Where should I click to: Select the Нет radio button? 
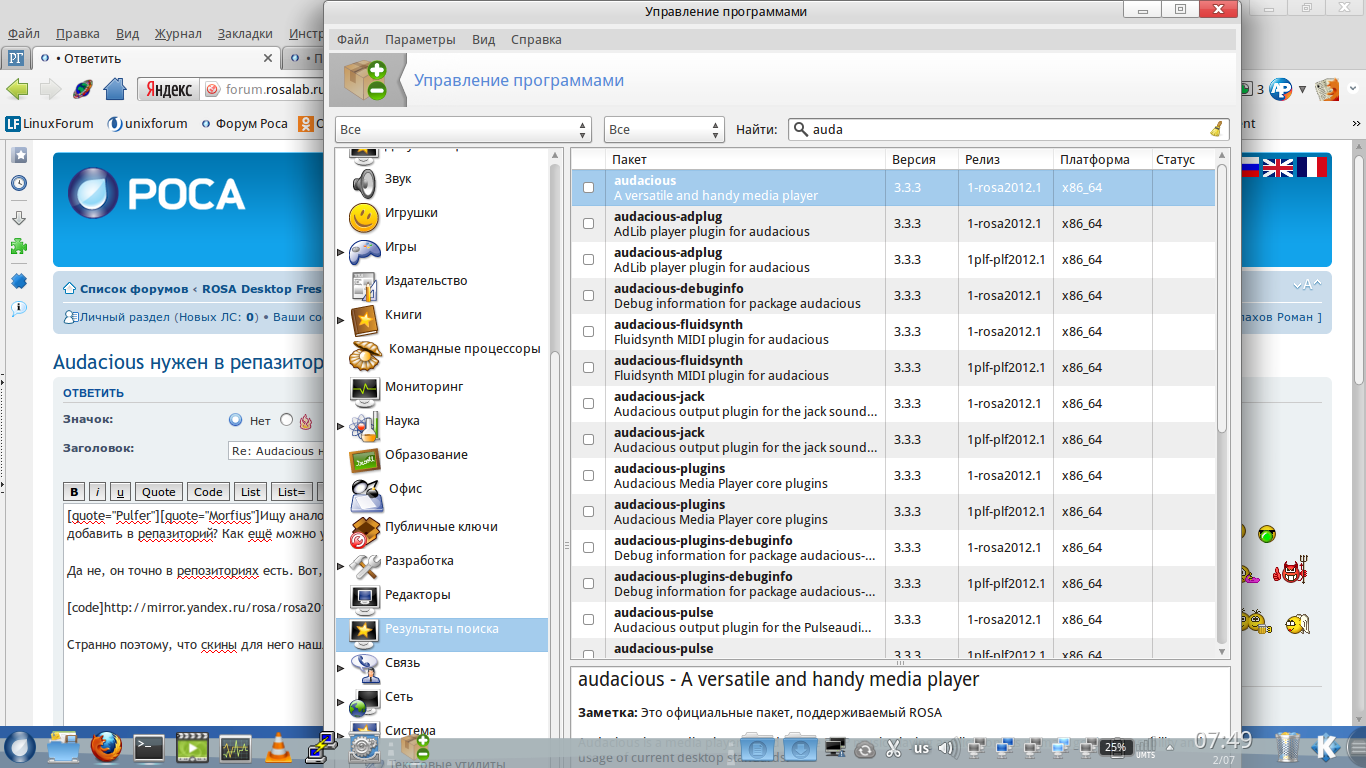click(236, 420)
